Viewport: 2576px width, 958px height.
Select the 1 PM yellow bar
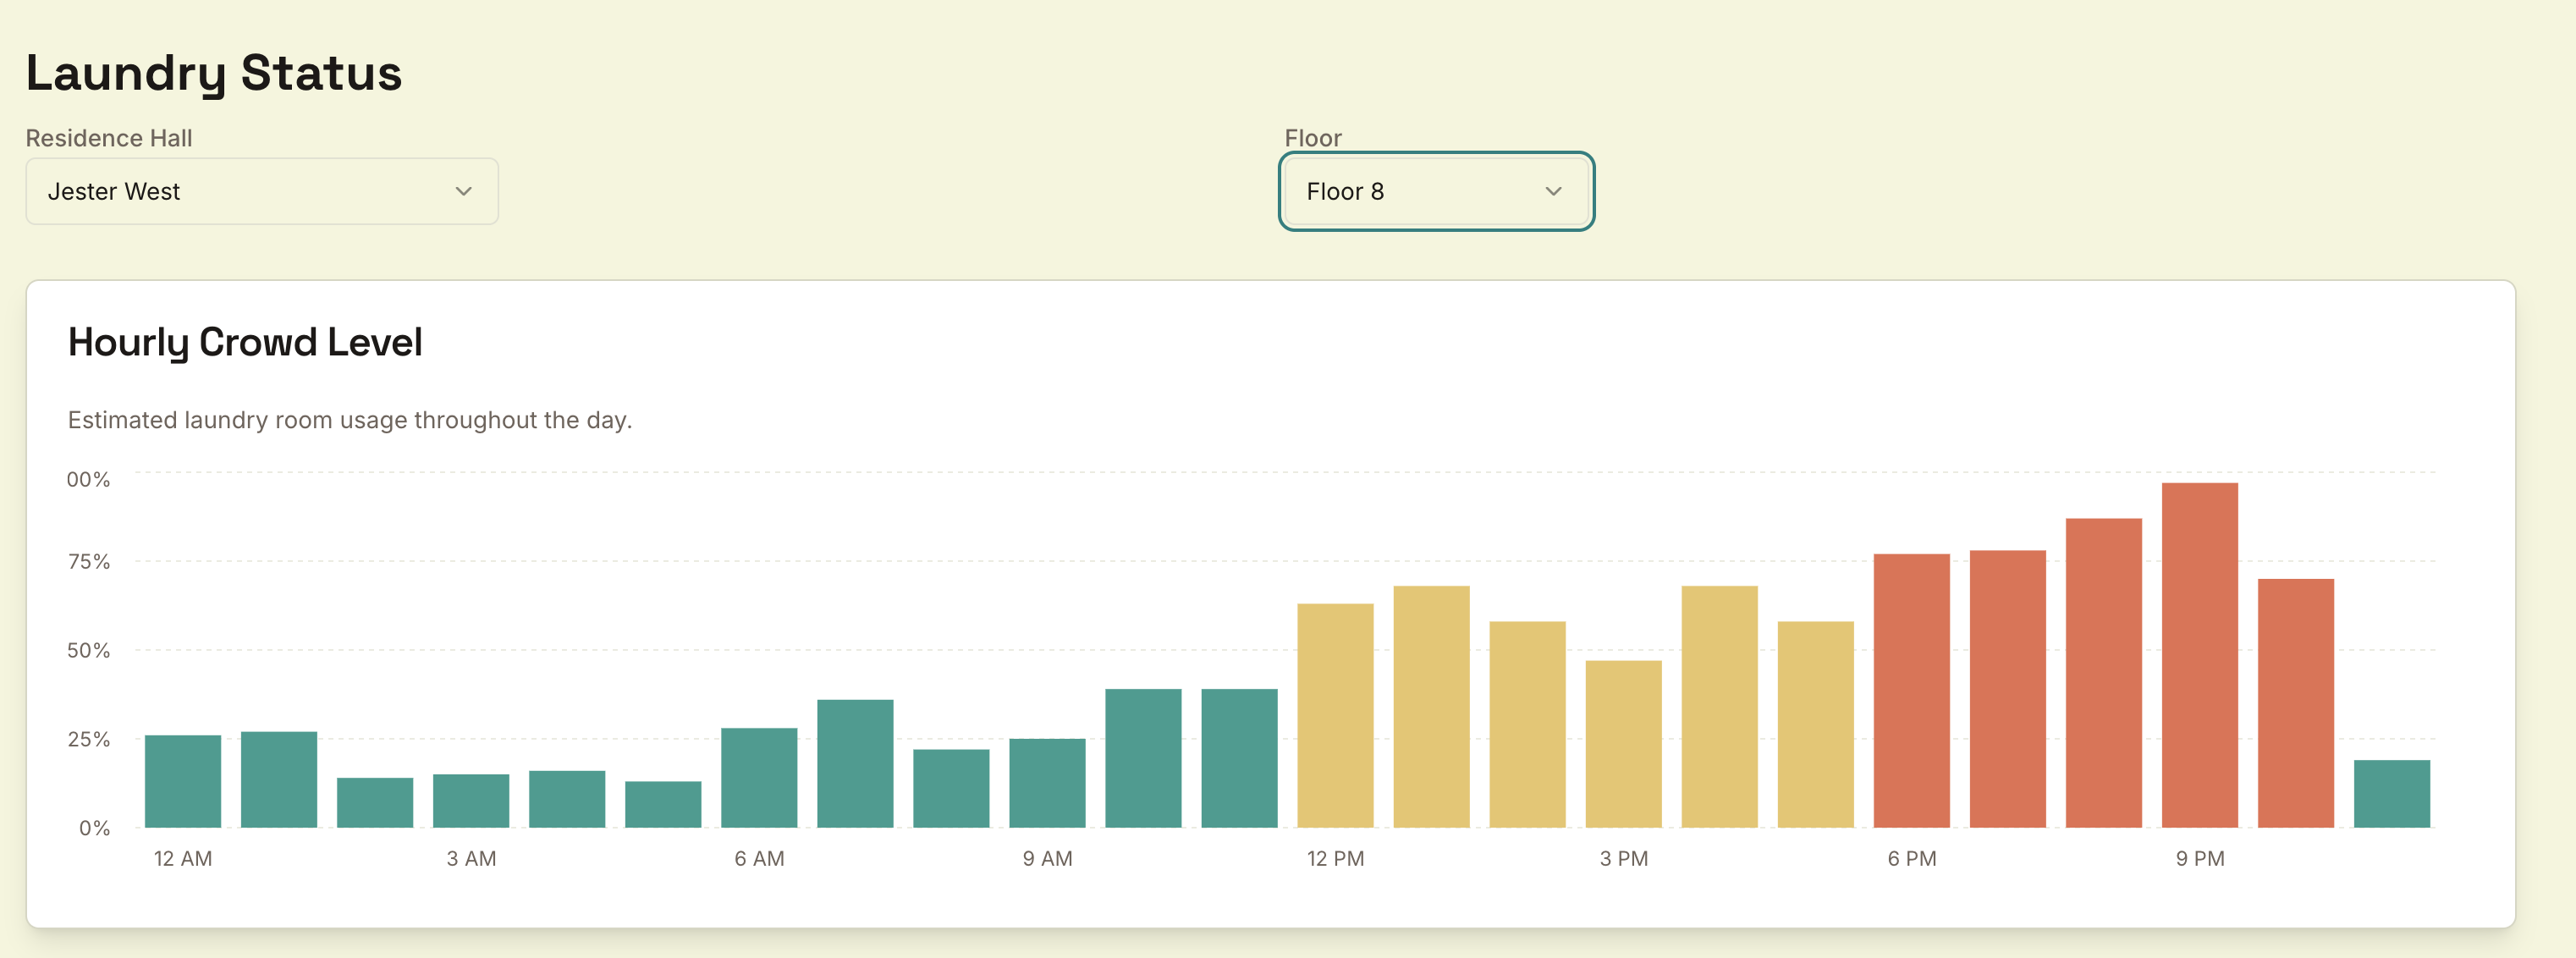tap(1431, 706)
